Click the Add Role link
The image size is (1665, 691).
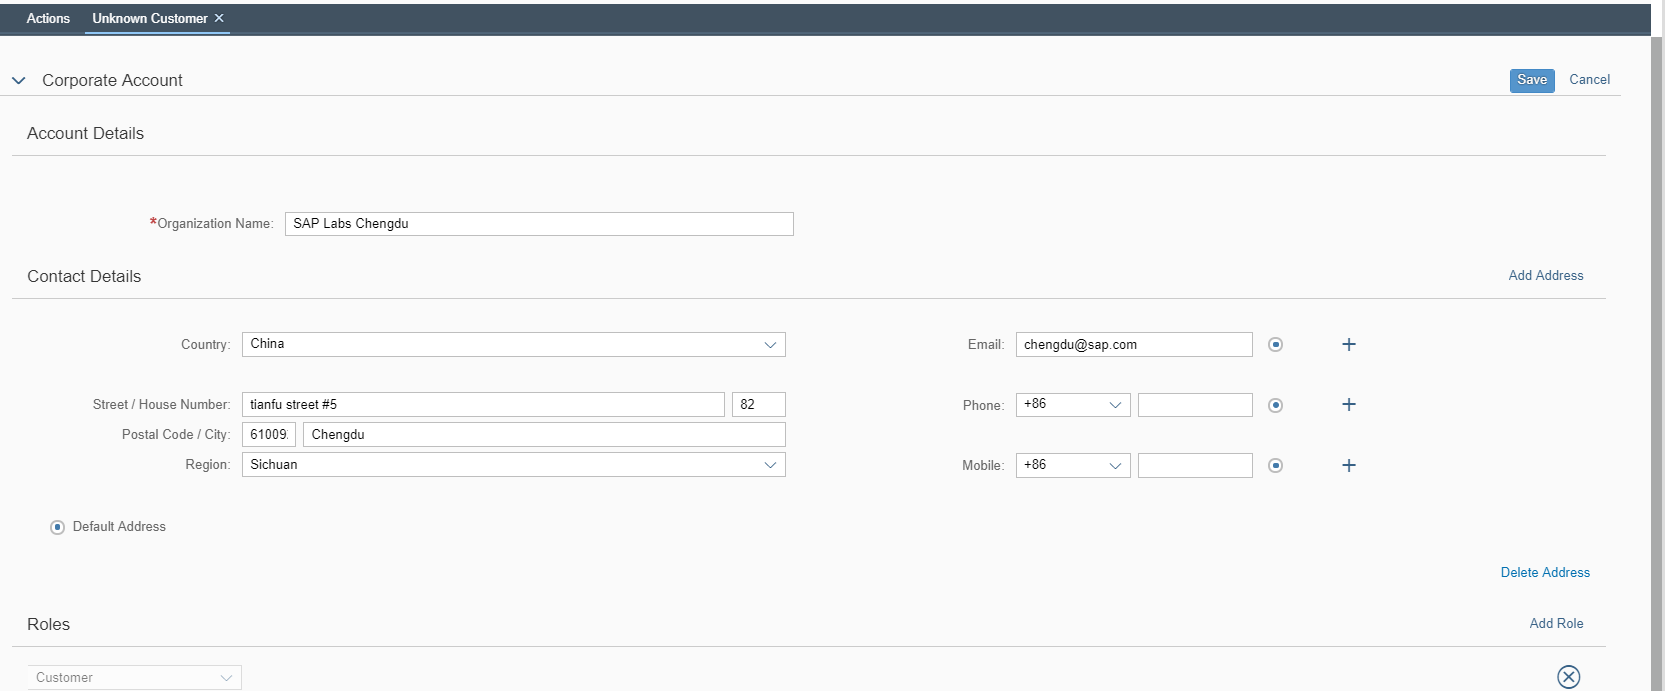(x=1556, y=623)
